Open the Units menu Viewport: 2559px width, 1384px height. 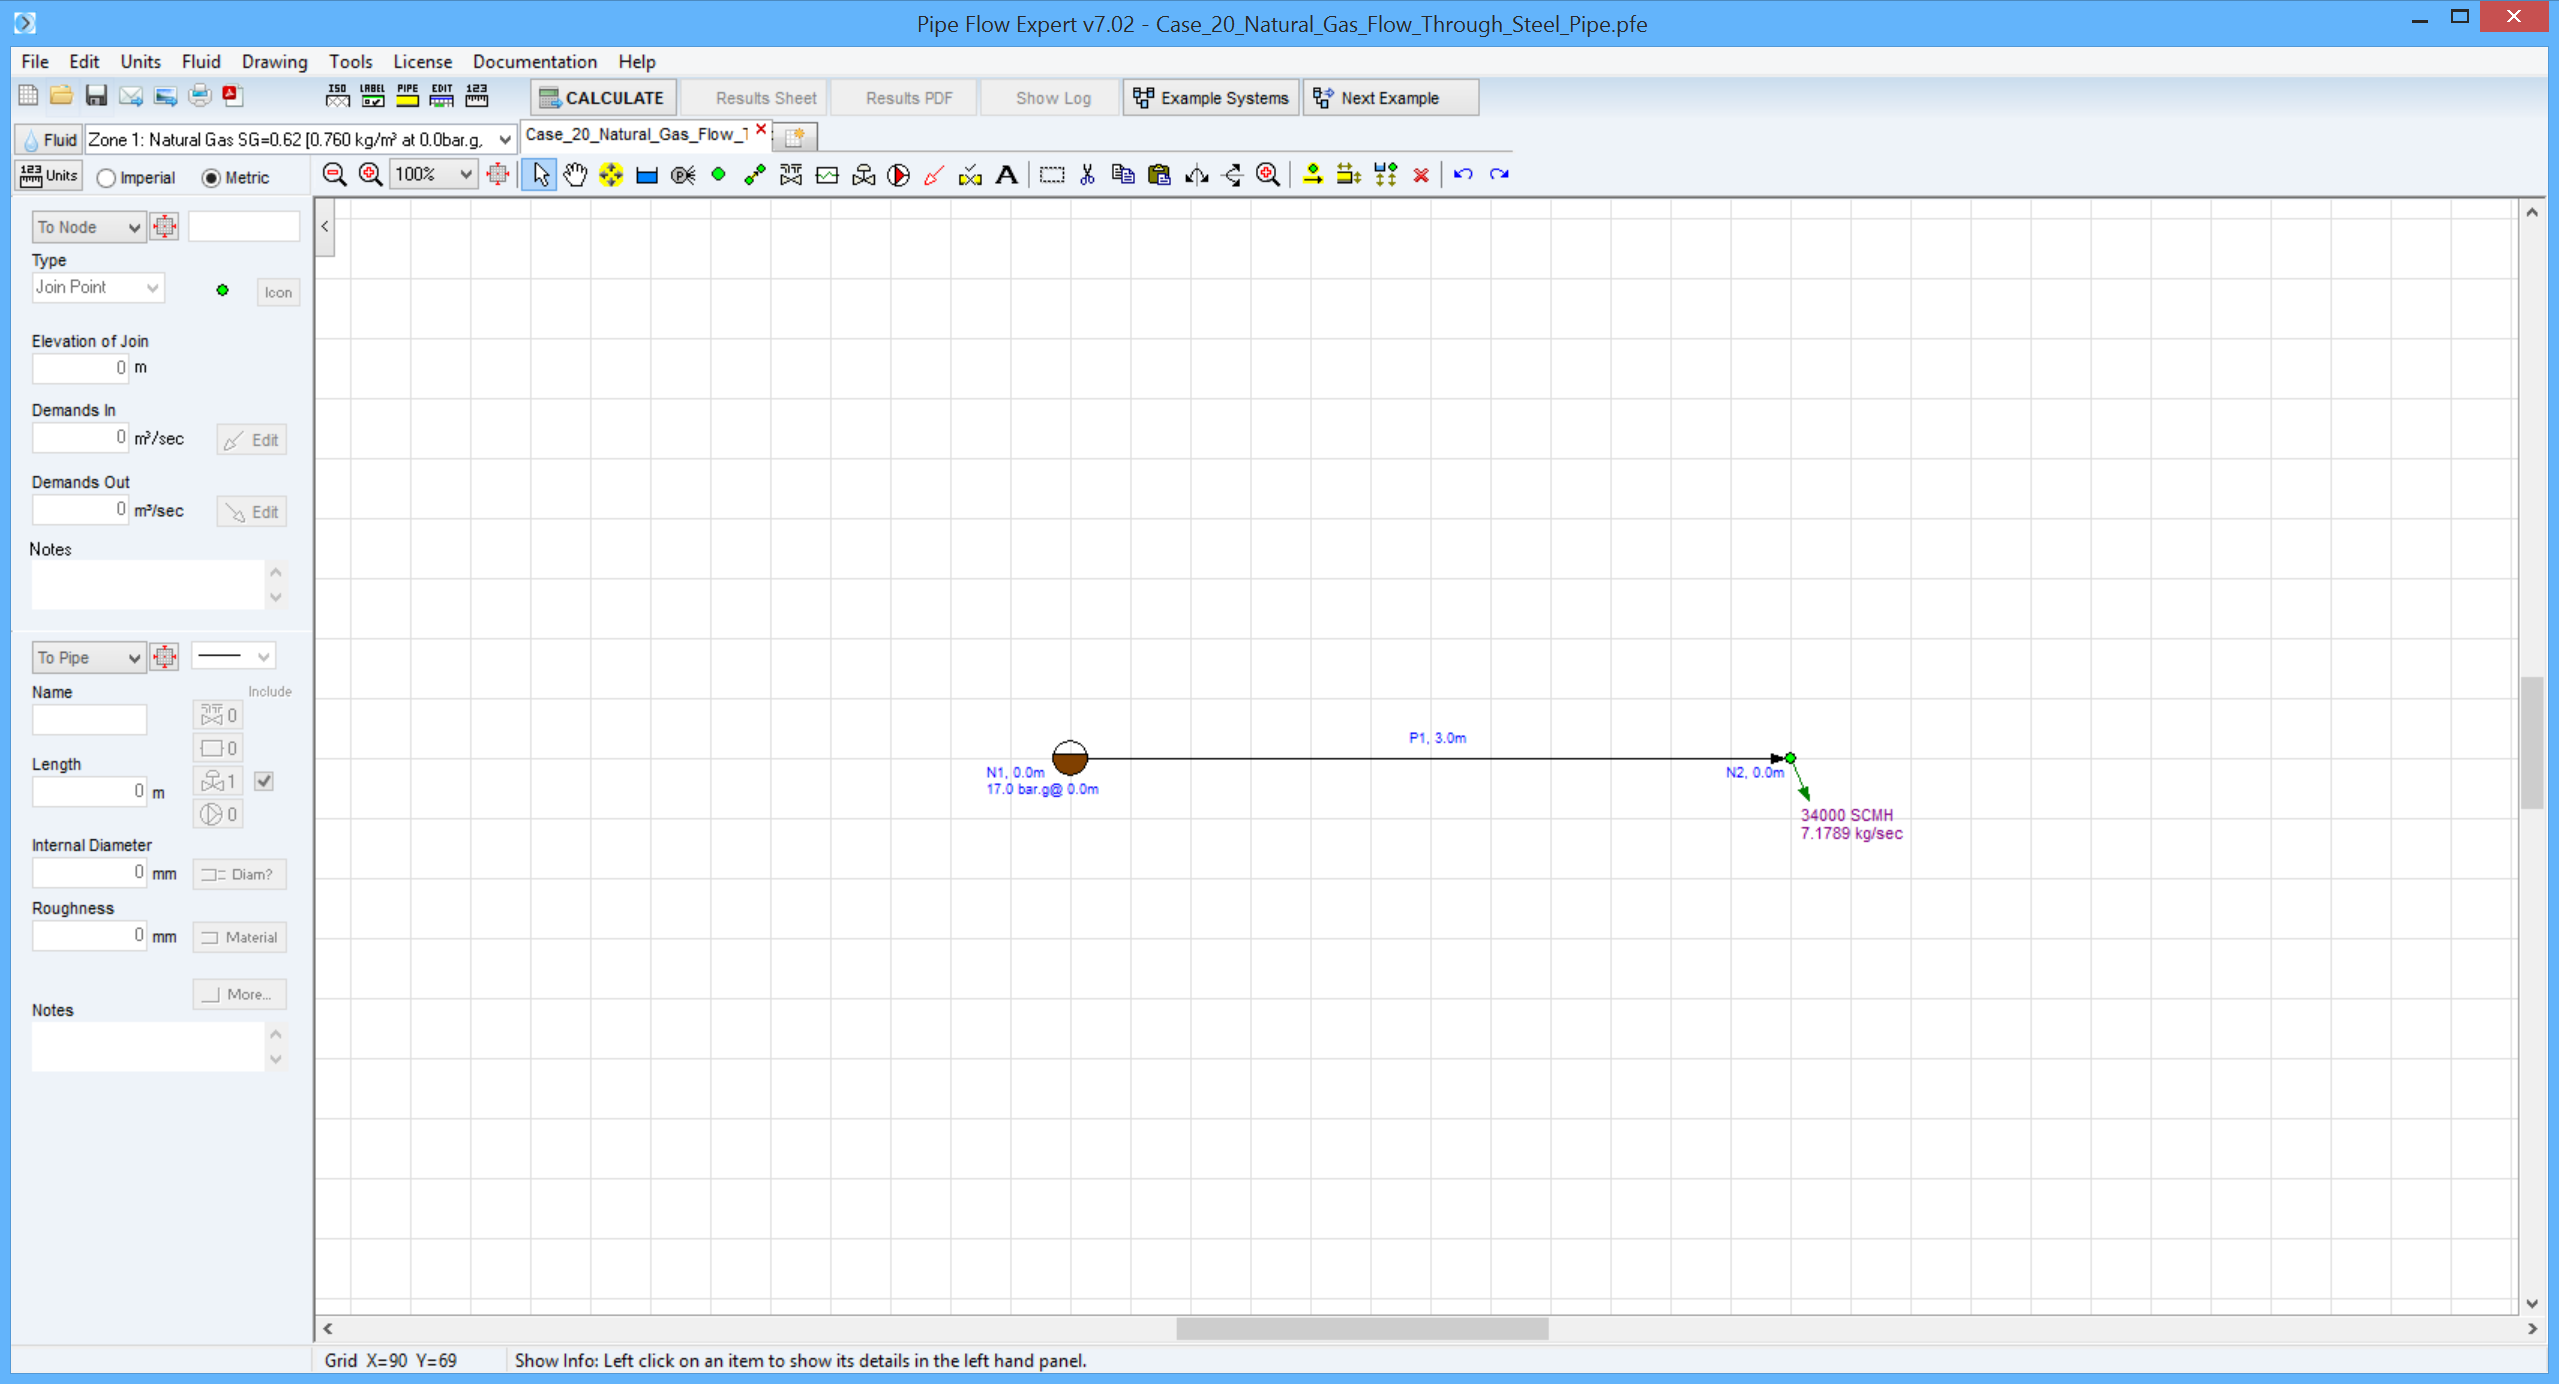click(140, 62)
